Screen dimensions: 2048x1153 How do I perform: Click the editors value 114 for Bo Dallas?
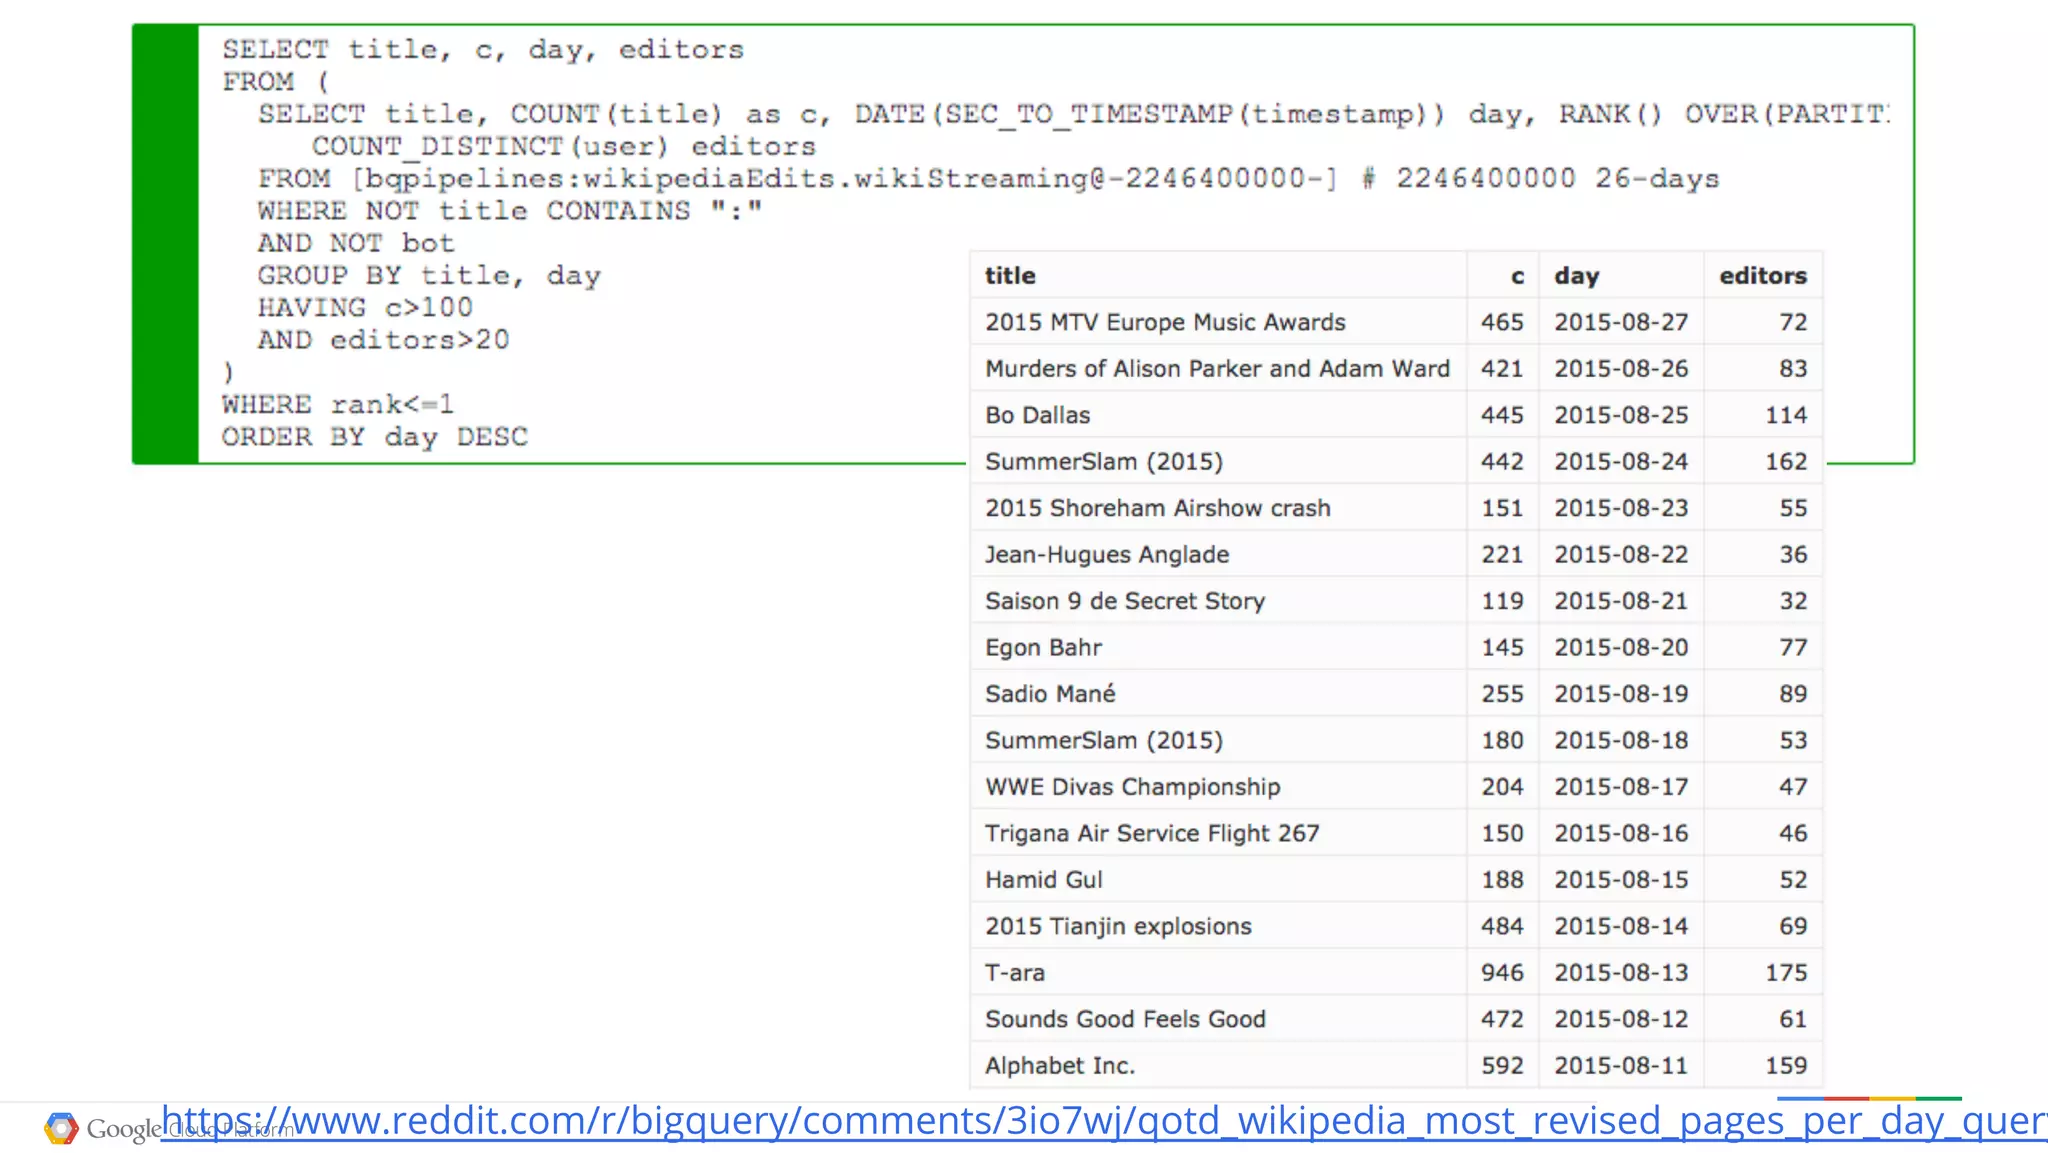(1786, 415)
